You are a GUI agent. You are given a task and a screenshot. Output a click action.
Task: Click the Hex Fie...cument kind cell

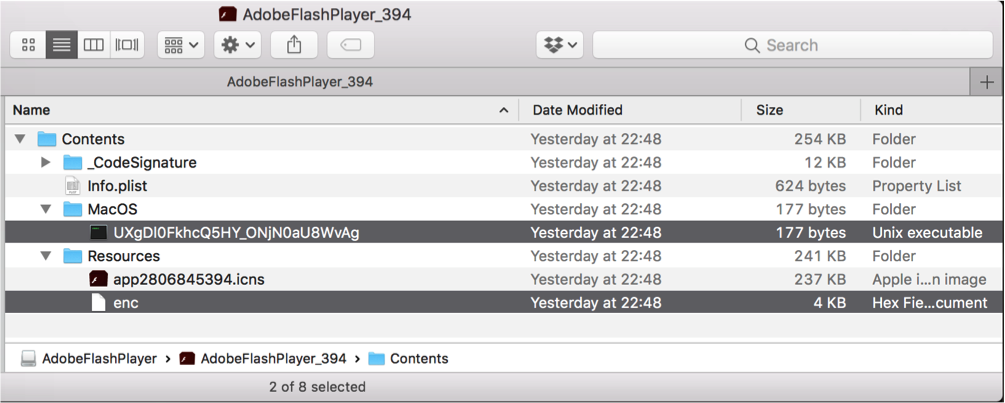tap(930, 302)
